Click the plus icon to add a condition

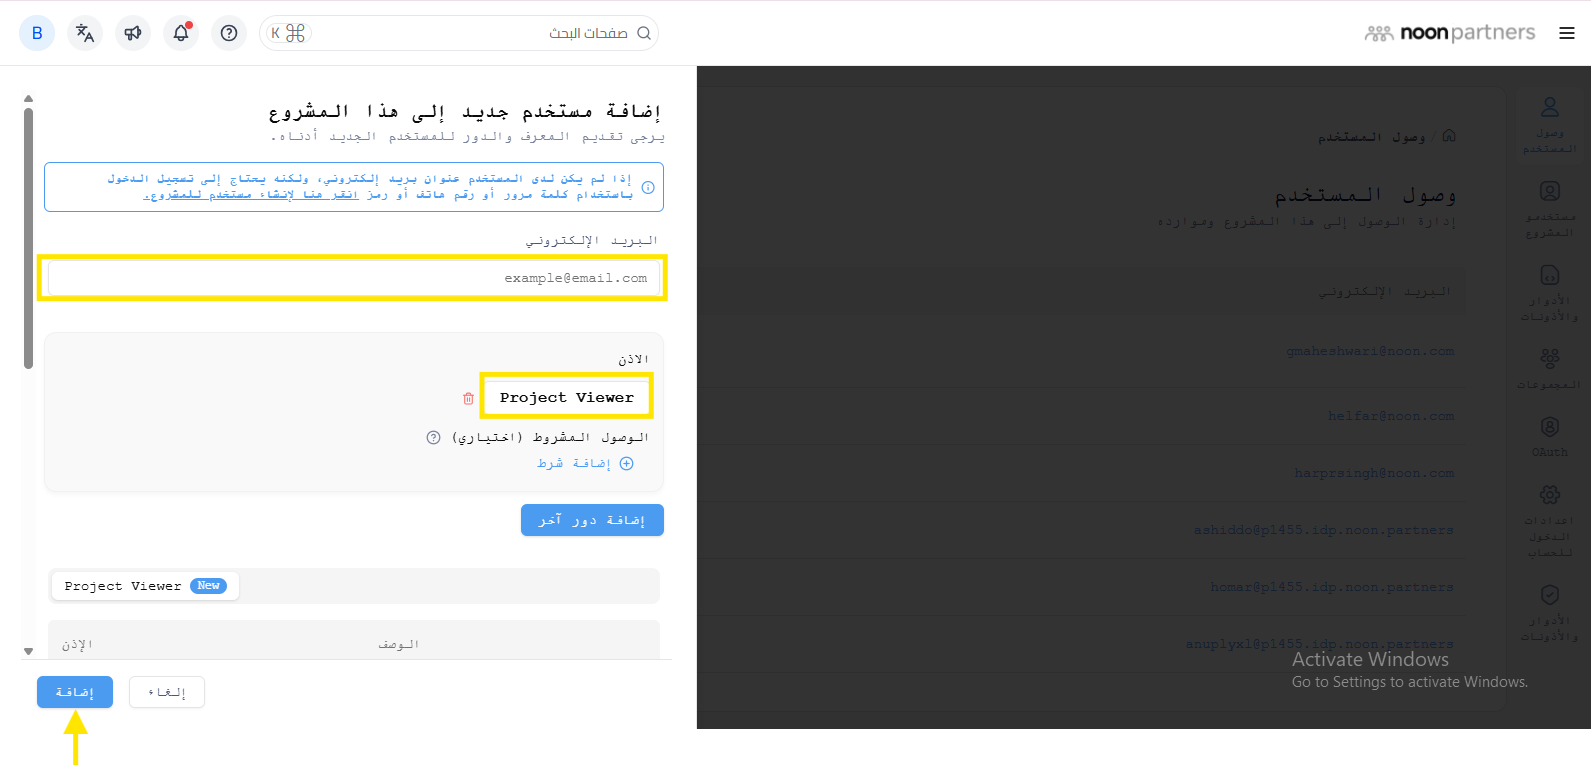627,463
